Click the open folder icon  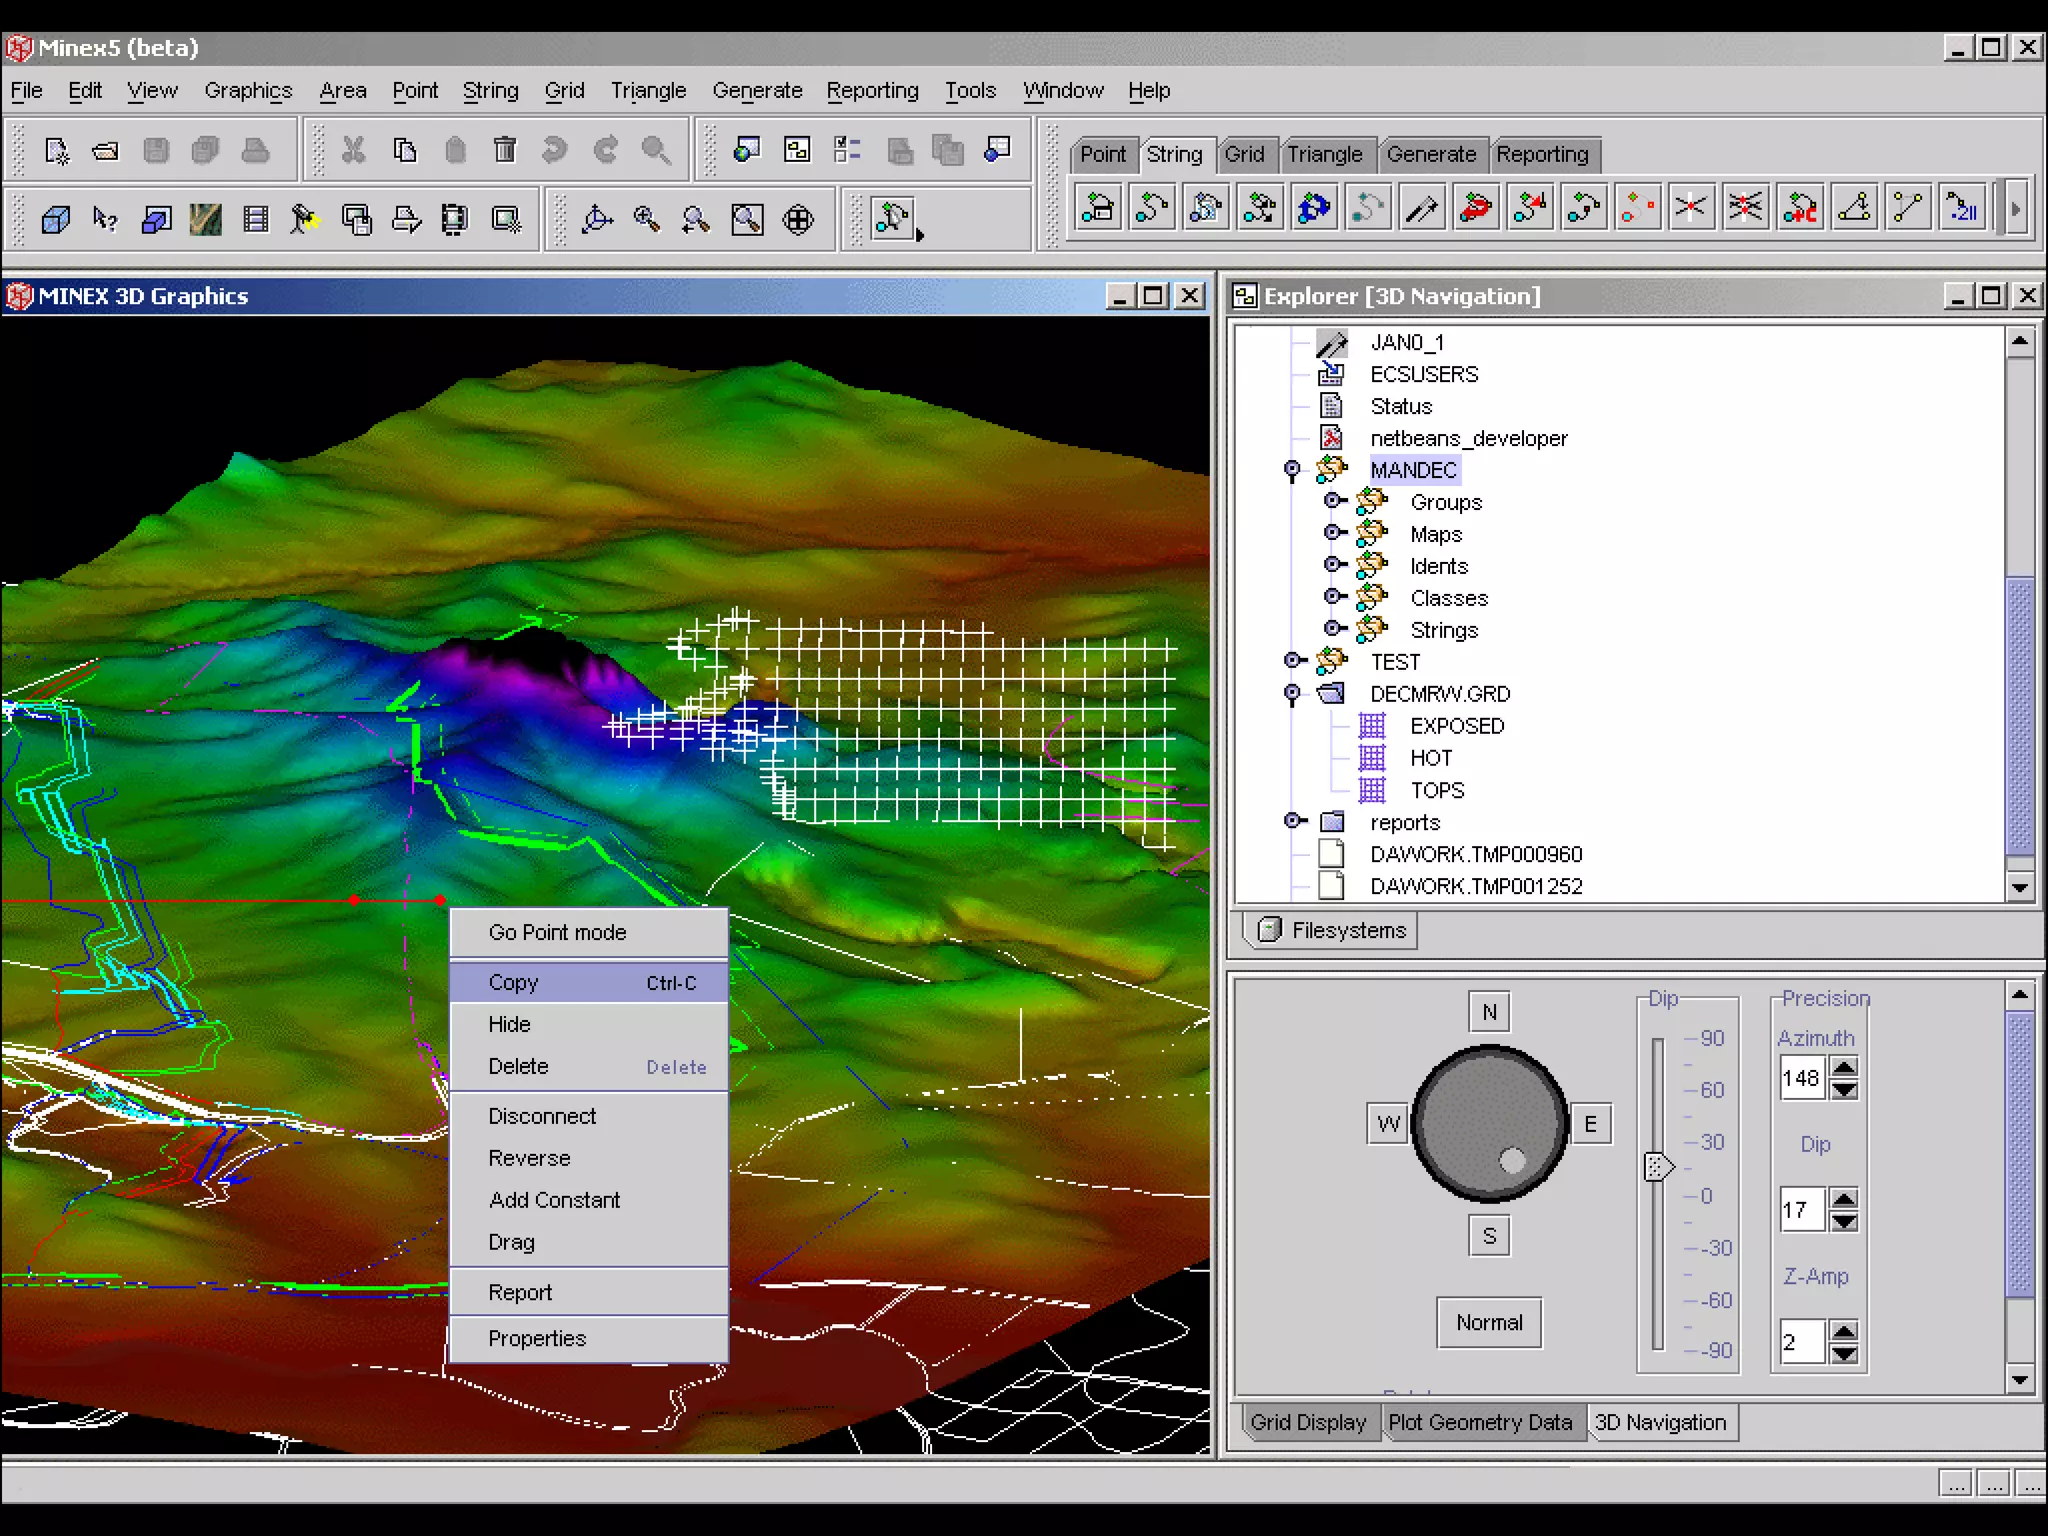click(105, 150)
